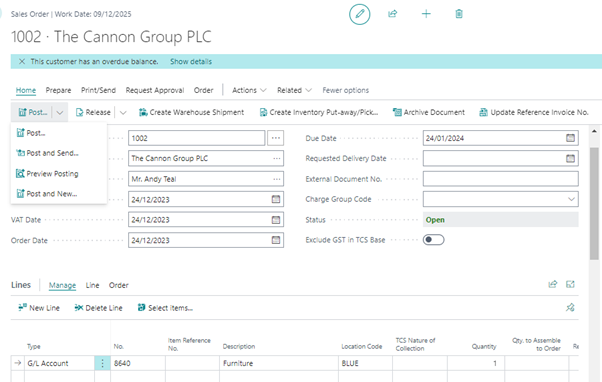This screenshot has height=382, width=602.
Task: Click the 8640 number cell
Action: click(138, 363)
